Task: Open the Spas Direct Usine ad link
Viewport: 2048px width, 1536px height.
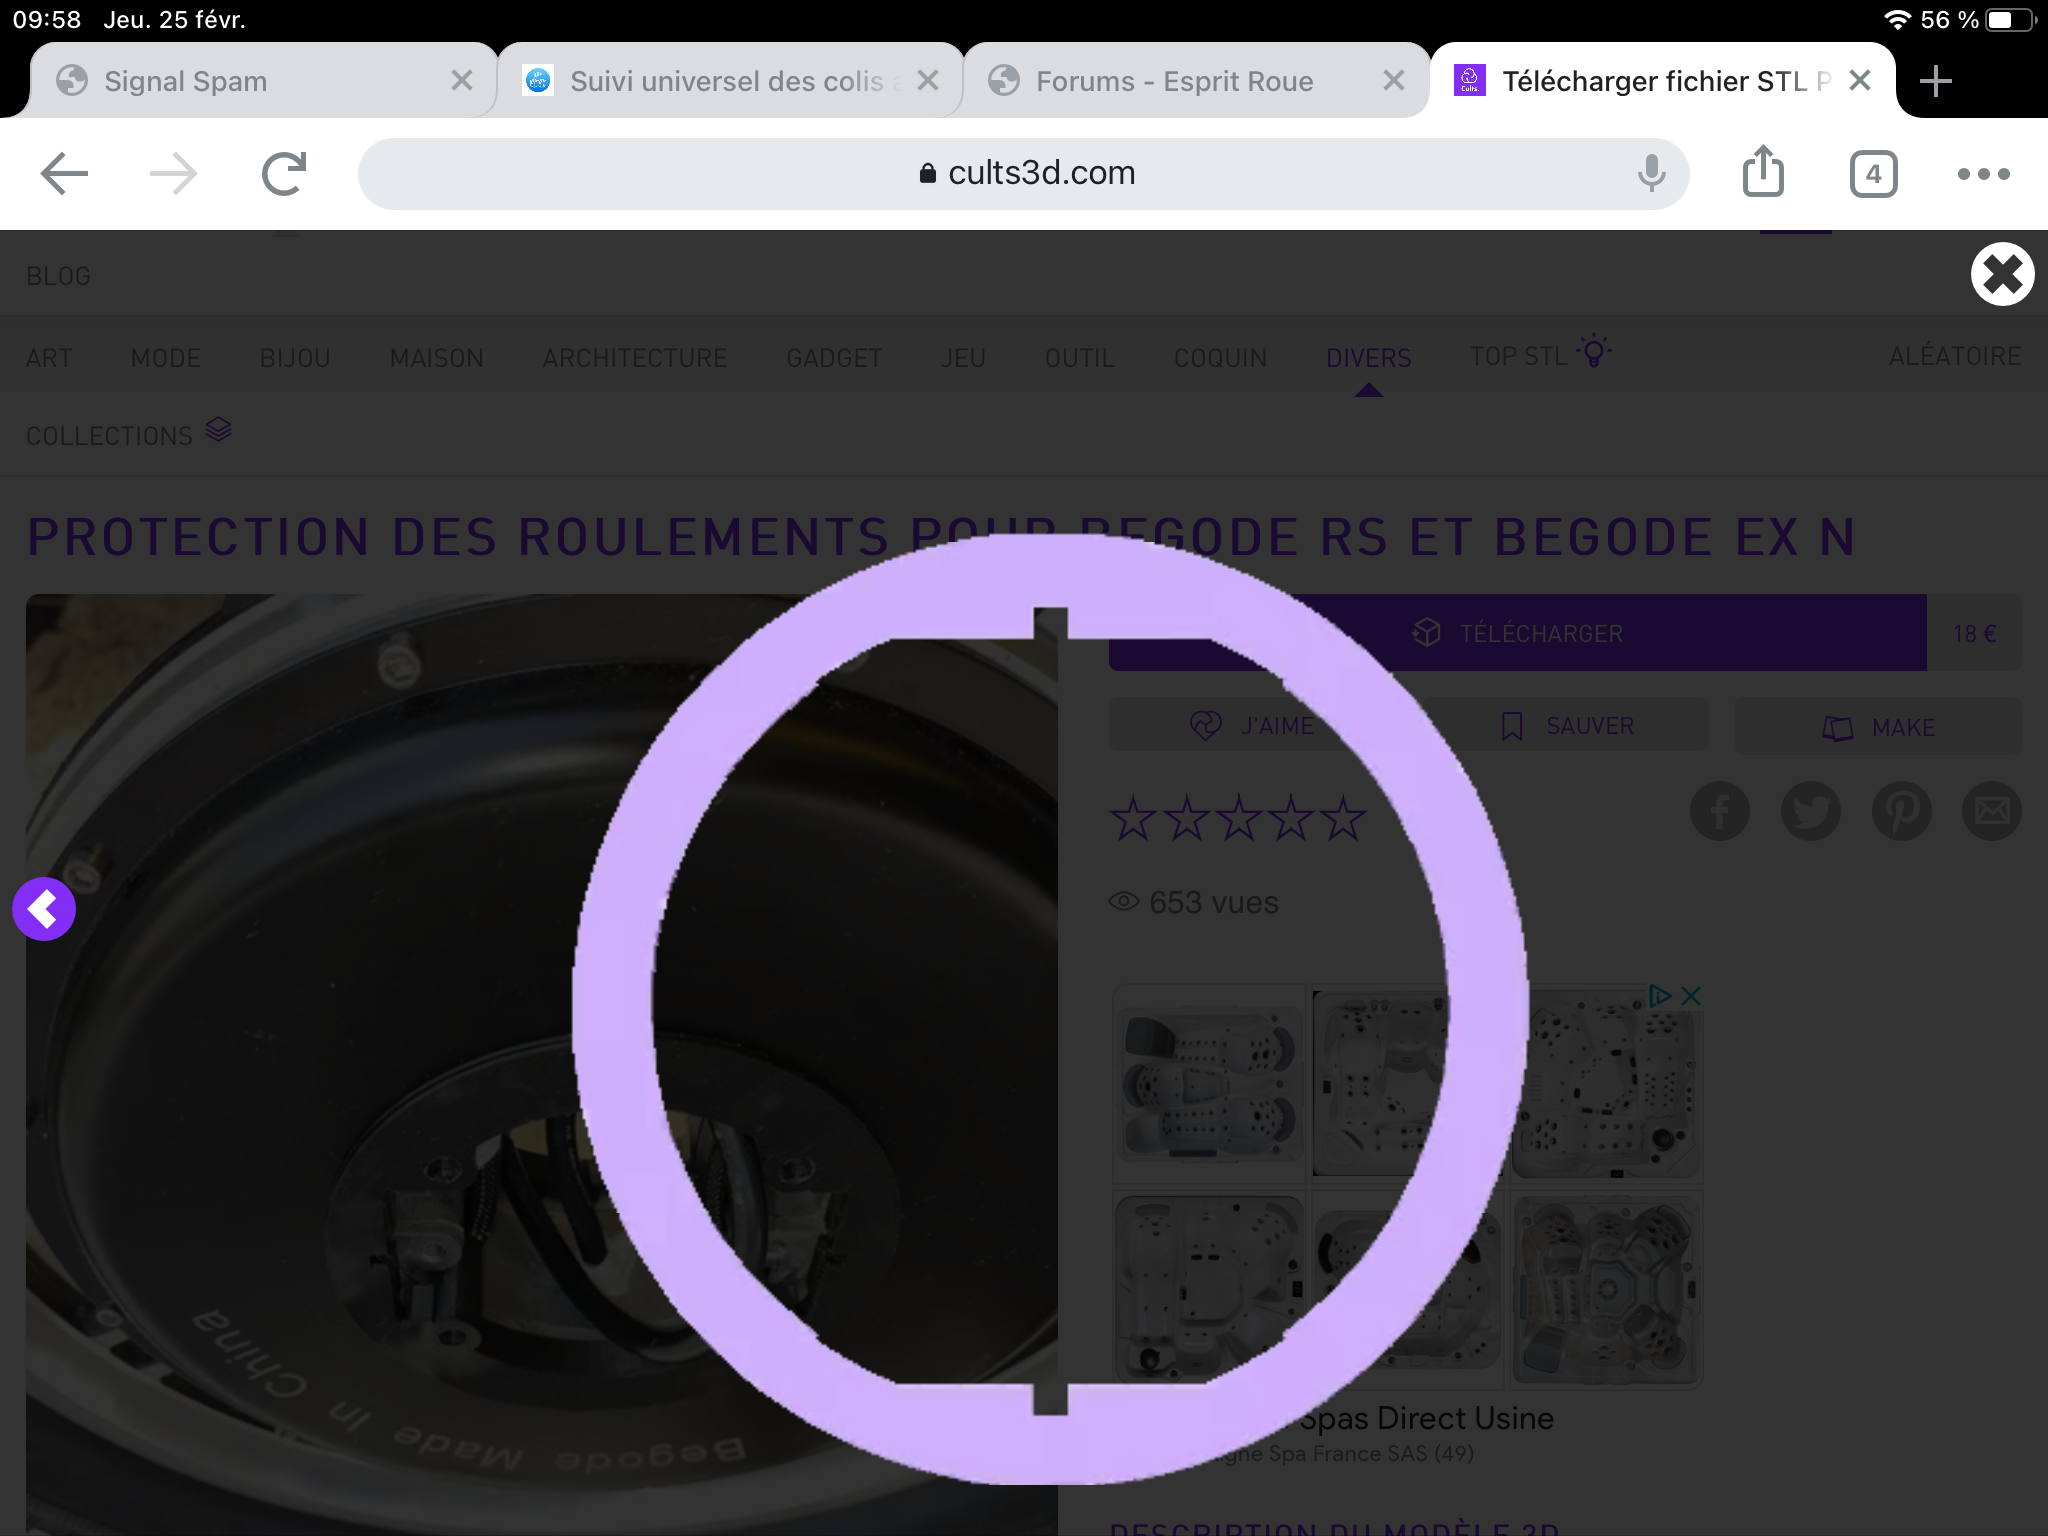Action: coord(1426,1418)
